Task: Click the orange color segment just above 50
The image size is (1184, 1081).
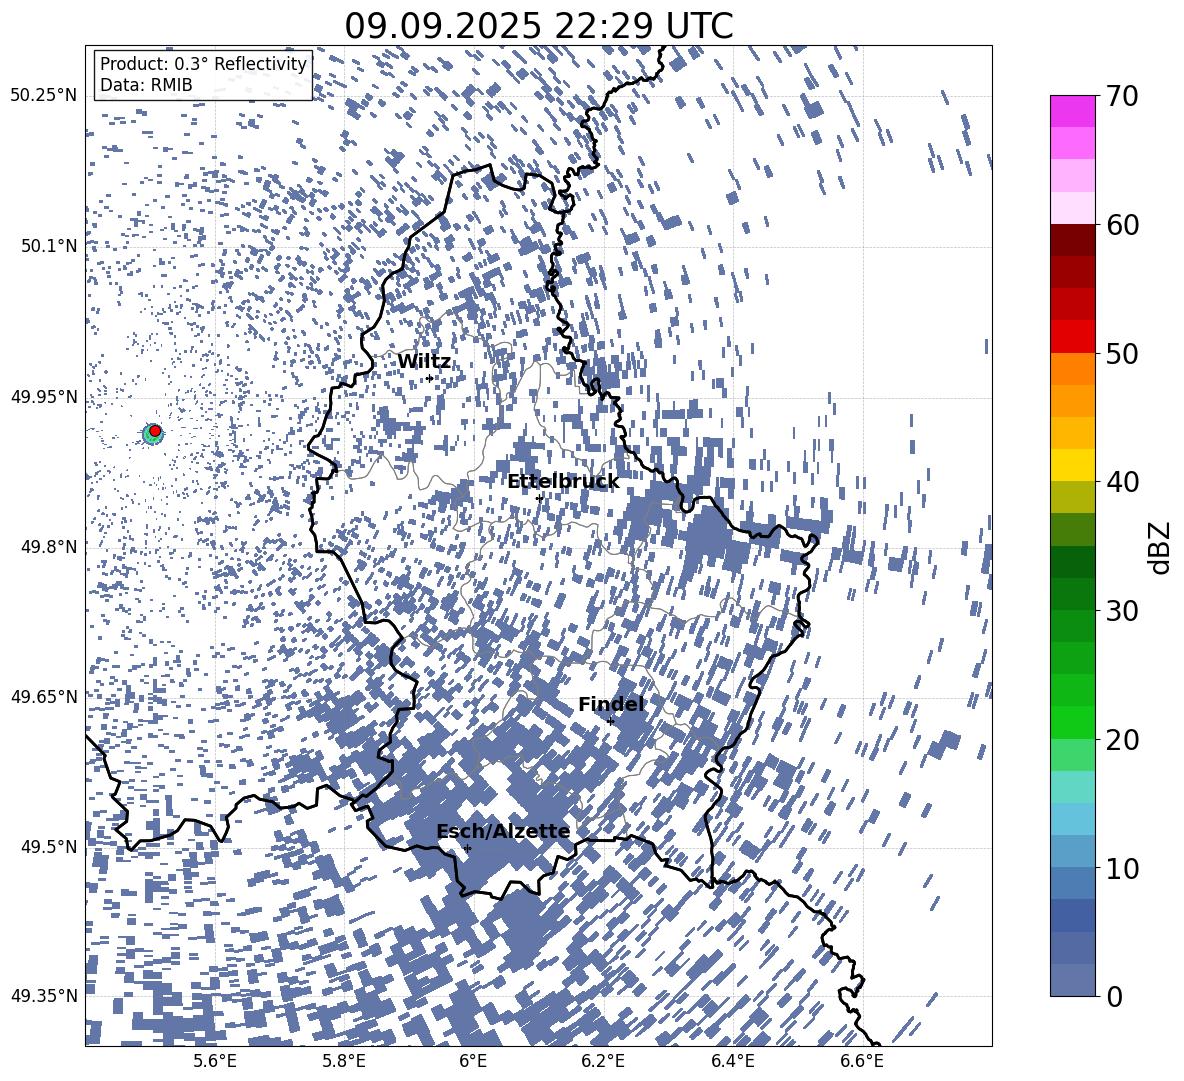Action: coord(1072,369)
